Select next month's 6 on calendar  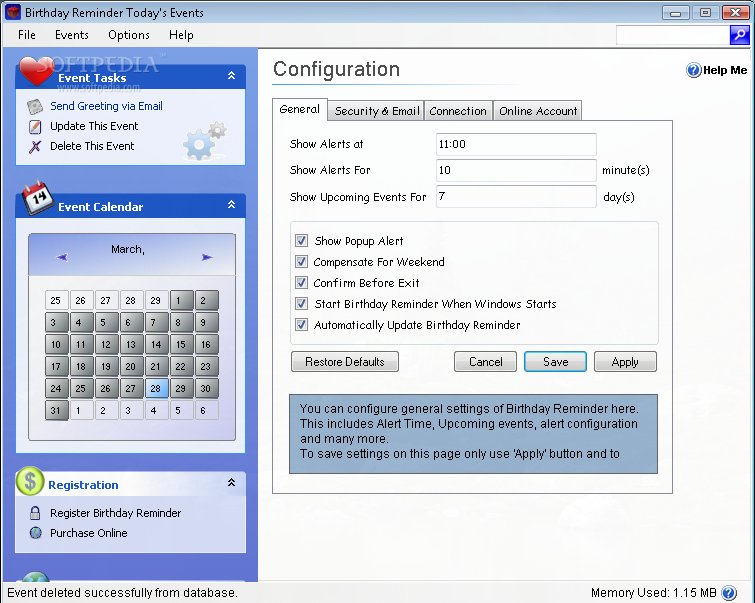(206, 411)
